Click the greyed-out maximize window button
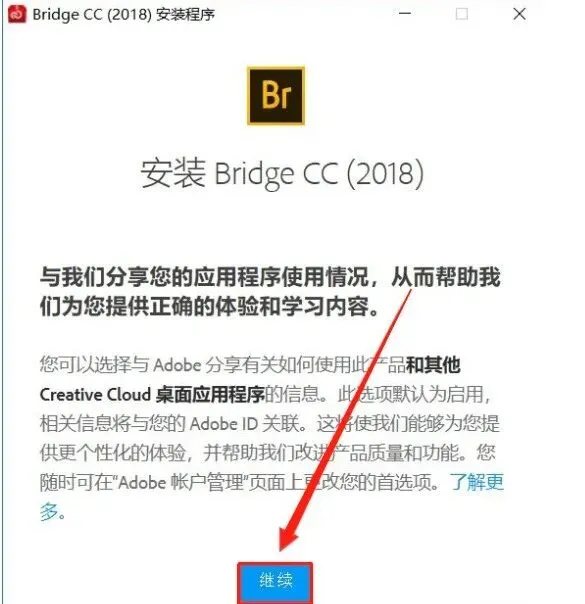The image size is (585, 604). pyautogui.click(x=462, y=14)
